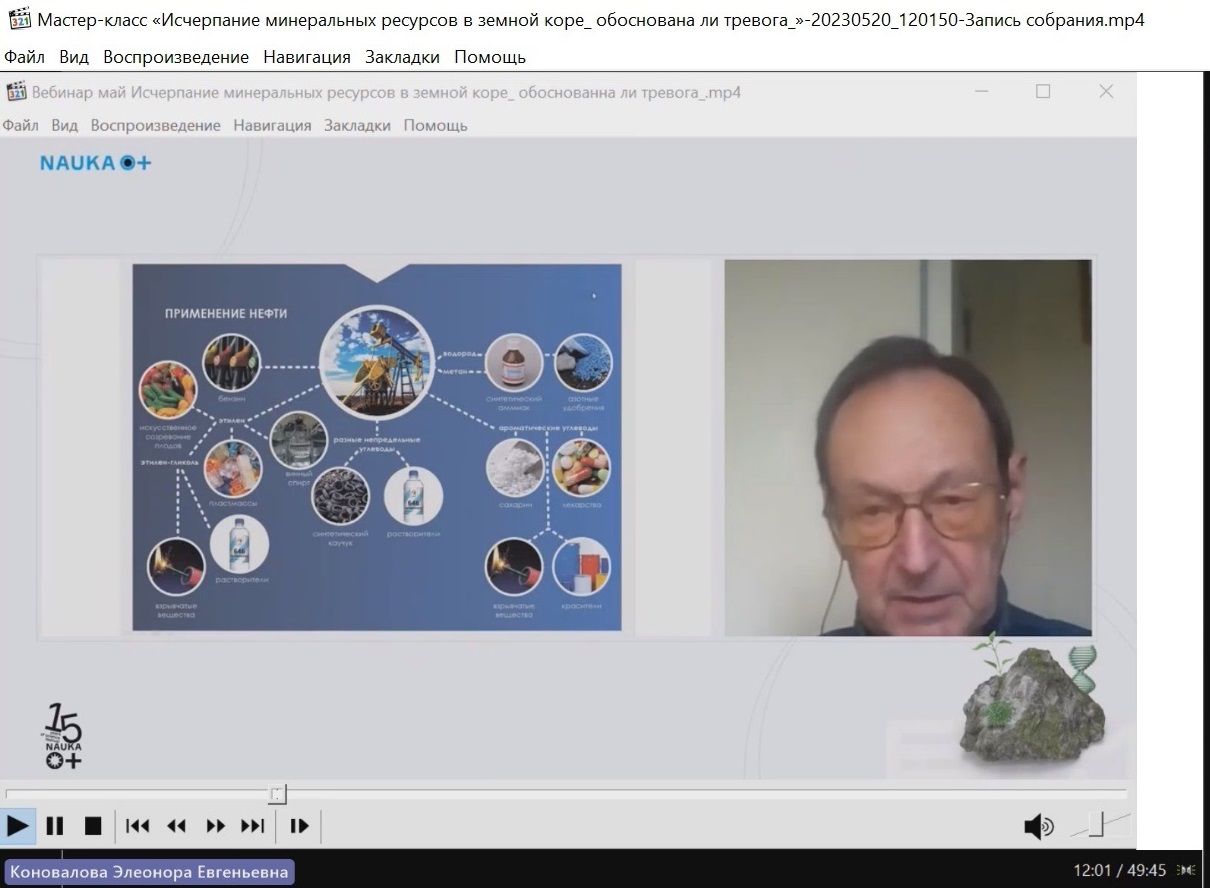Click Закладки in the inner Вебинар window menu
1210x888 pixels.
coord(357,125)
